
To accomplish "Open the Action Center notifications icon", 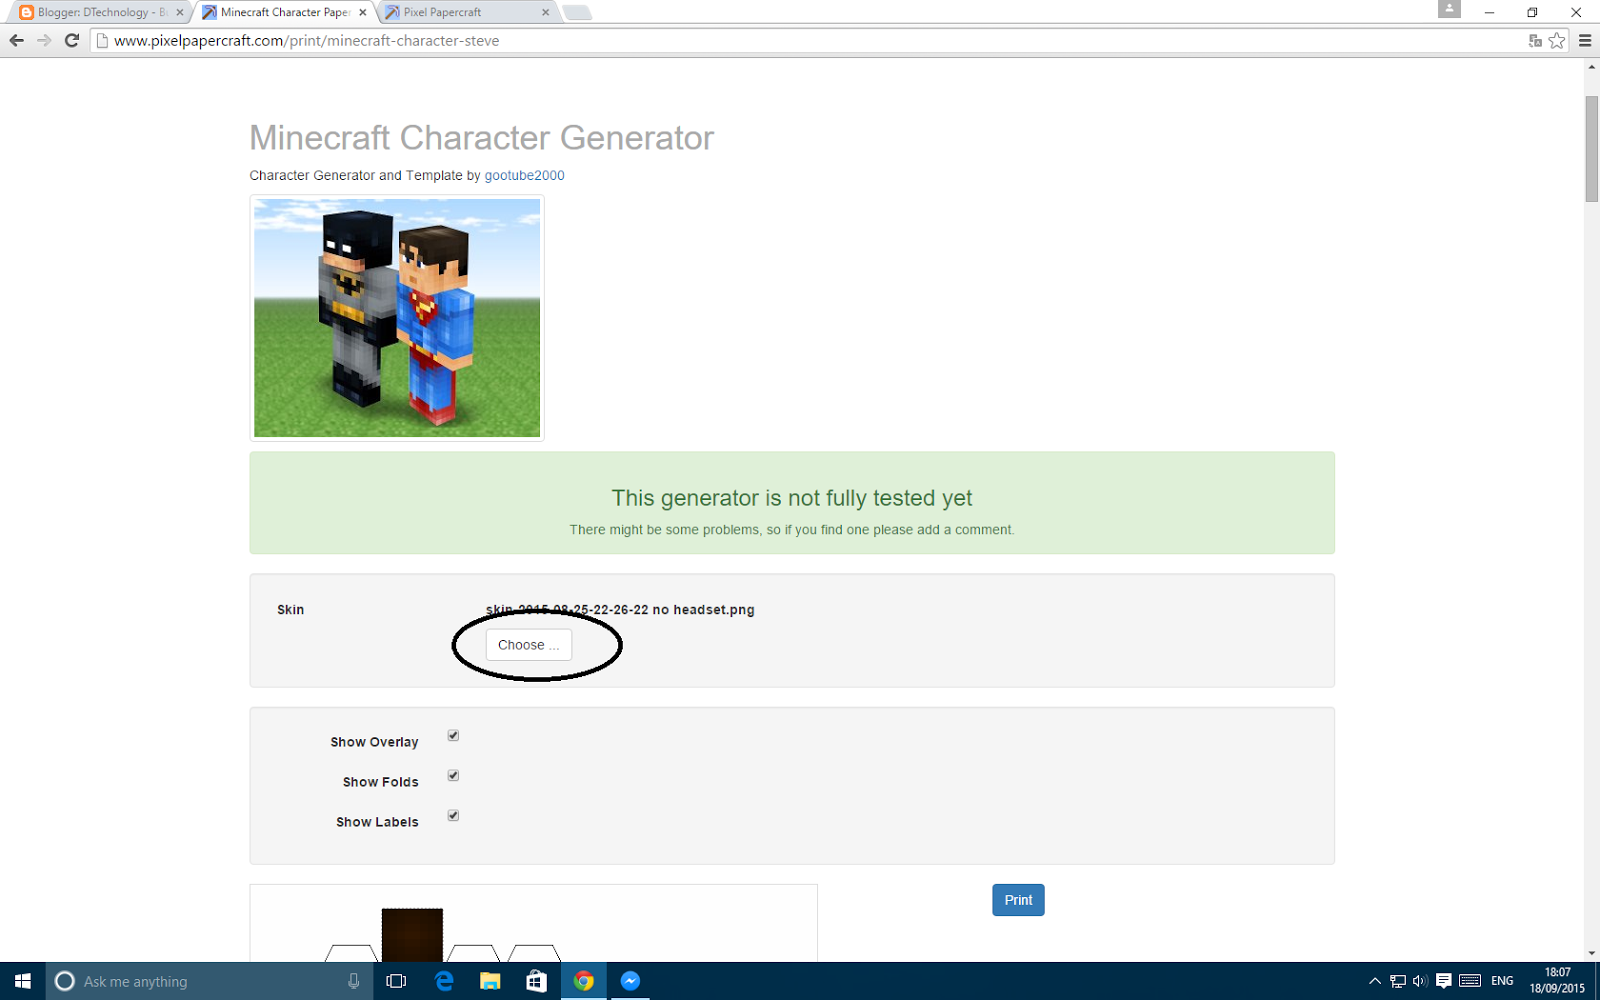I will tap(1443, 981).
